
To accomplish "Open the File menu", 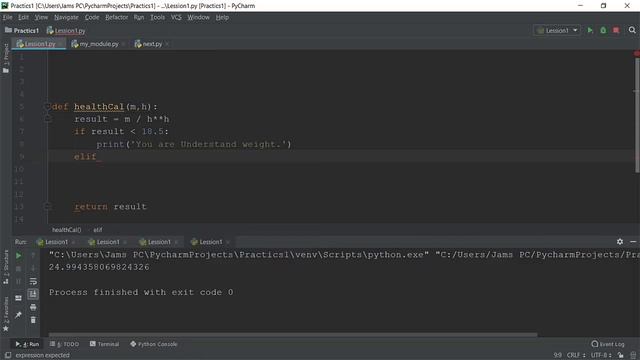I will click(x=7, y=17).
